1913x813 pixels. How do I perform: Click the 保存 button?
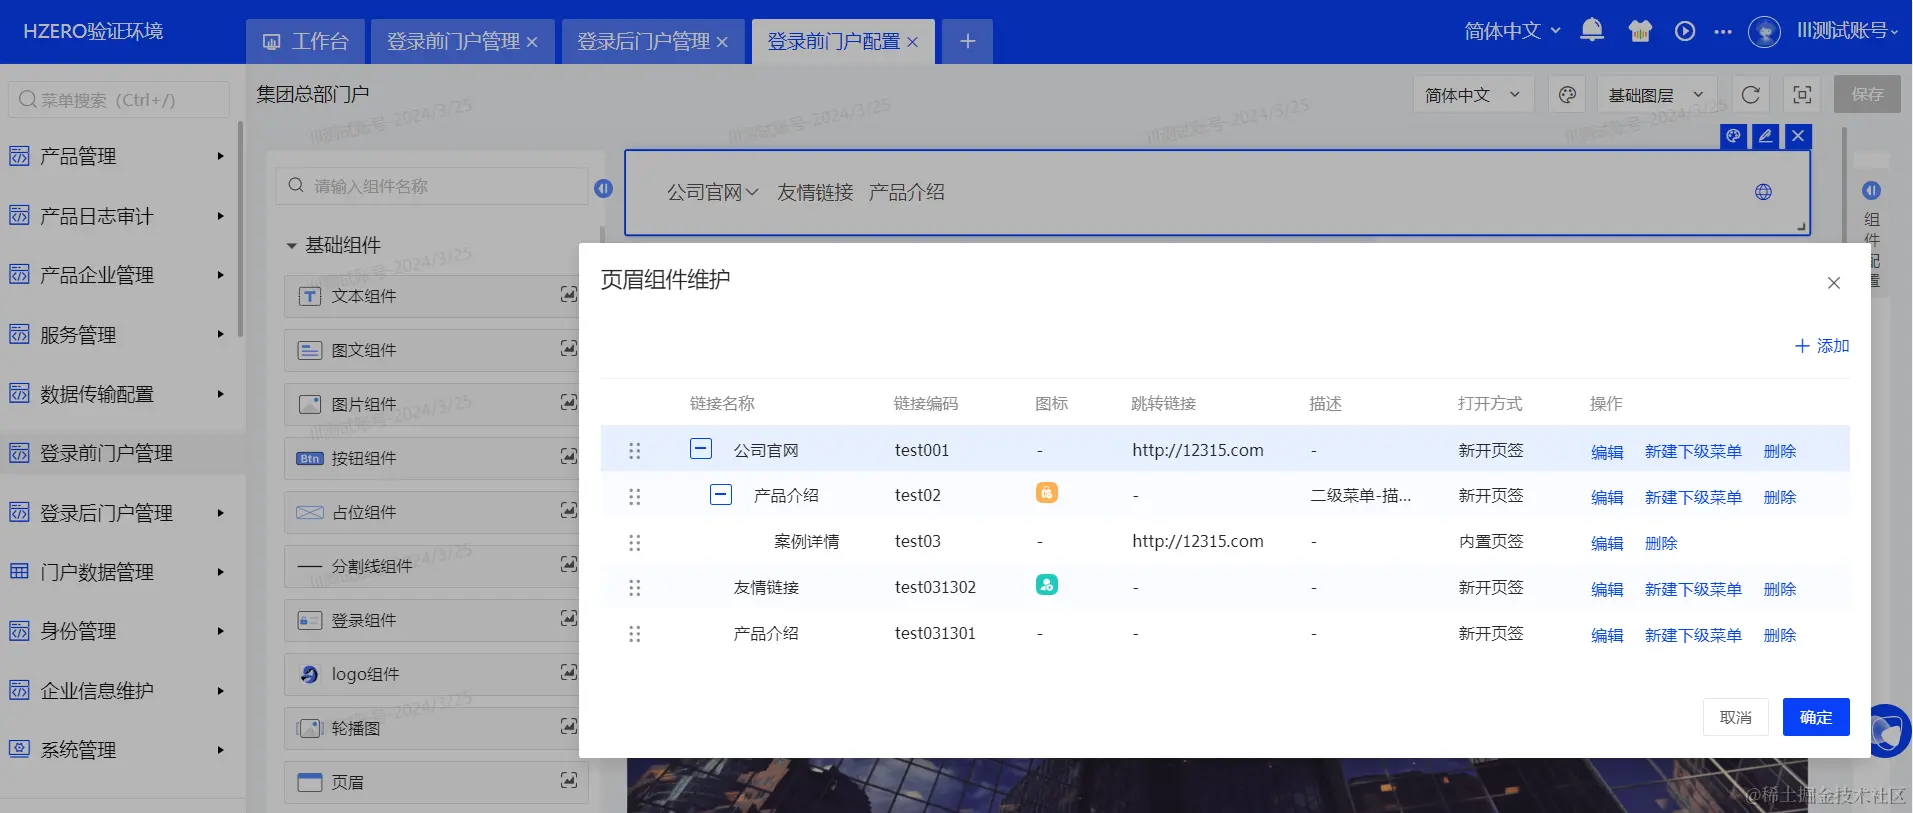(1867, 94)
